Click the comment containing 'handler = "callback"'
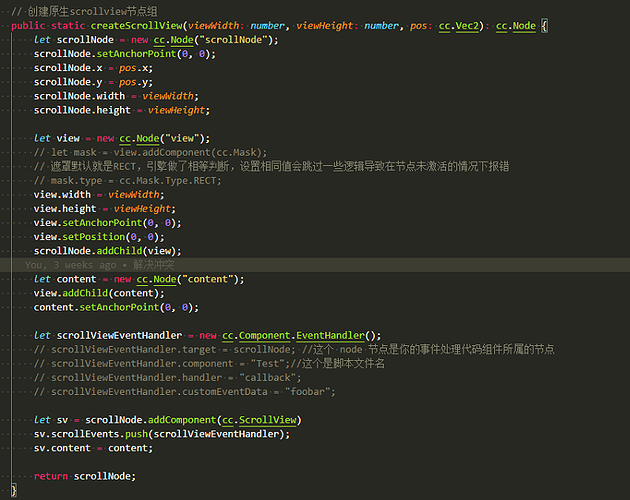The height and width of the screenshot is (500, 630). click(167, 377)
